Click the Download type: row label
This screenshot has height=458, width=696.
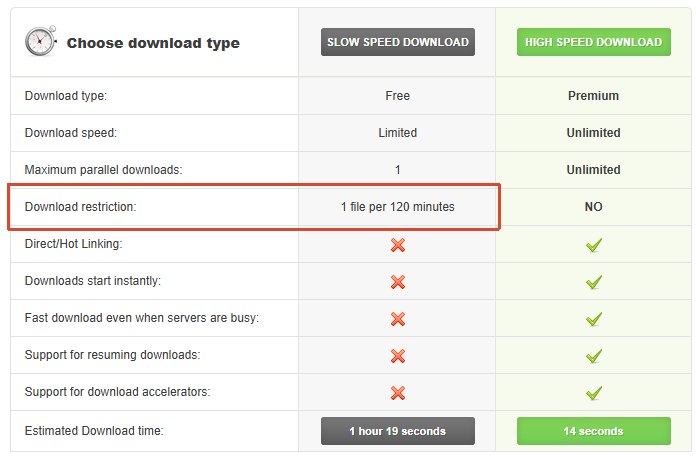pyautogui.click(x=66, y=96)
